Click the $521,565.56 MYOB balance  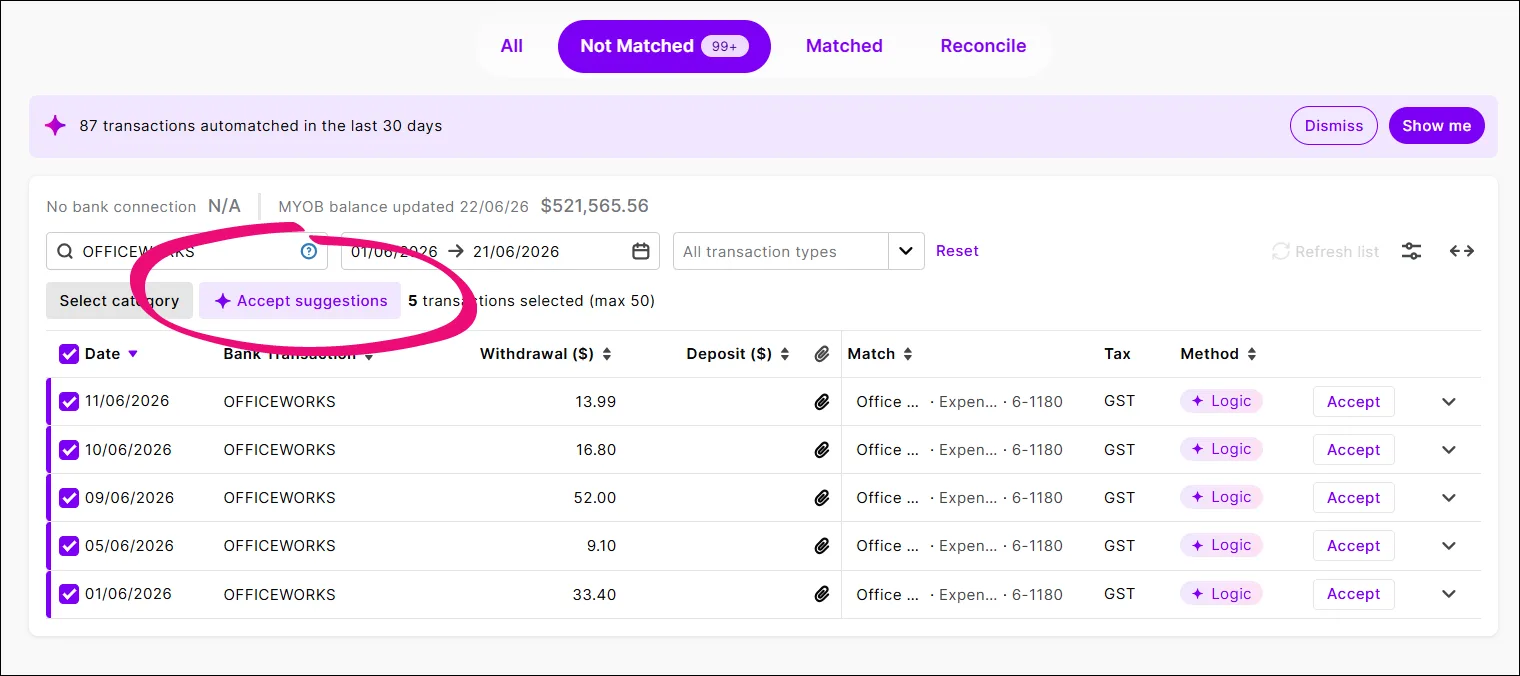tap(595, 206)
